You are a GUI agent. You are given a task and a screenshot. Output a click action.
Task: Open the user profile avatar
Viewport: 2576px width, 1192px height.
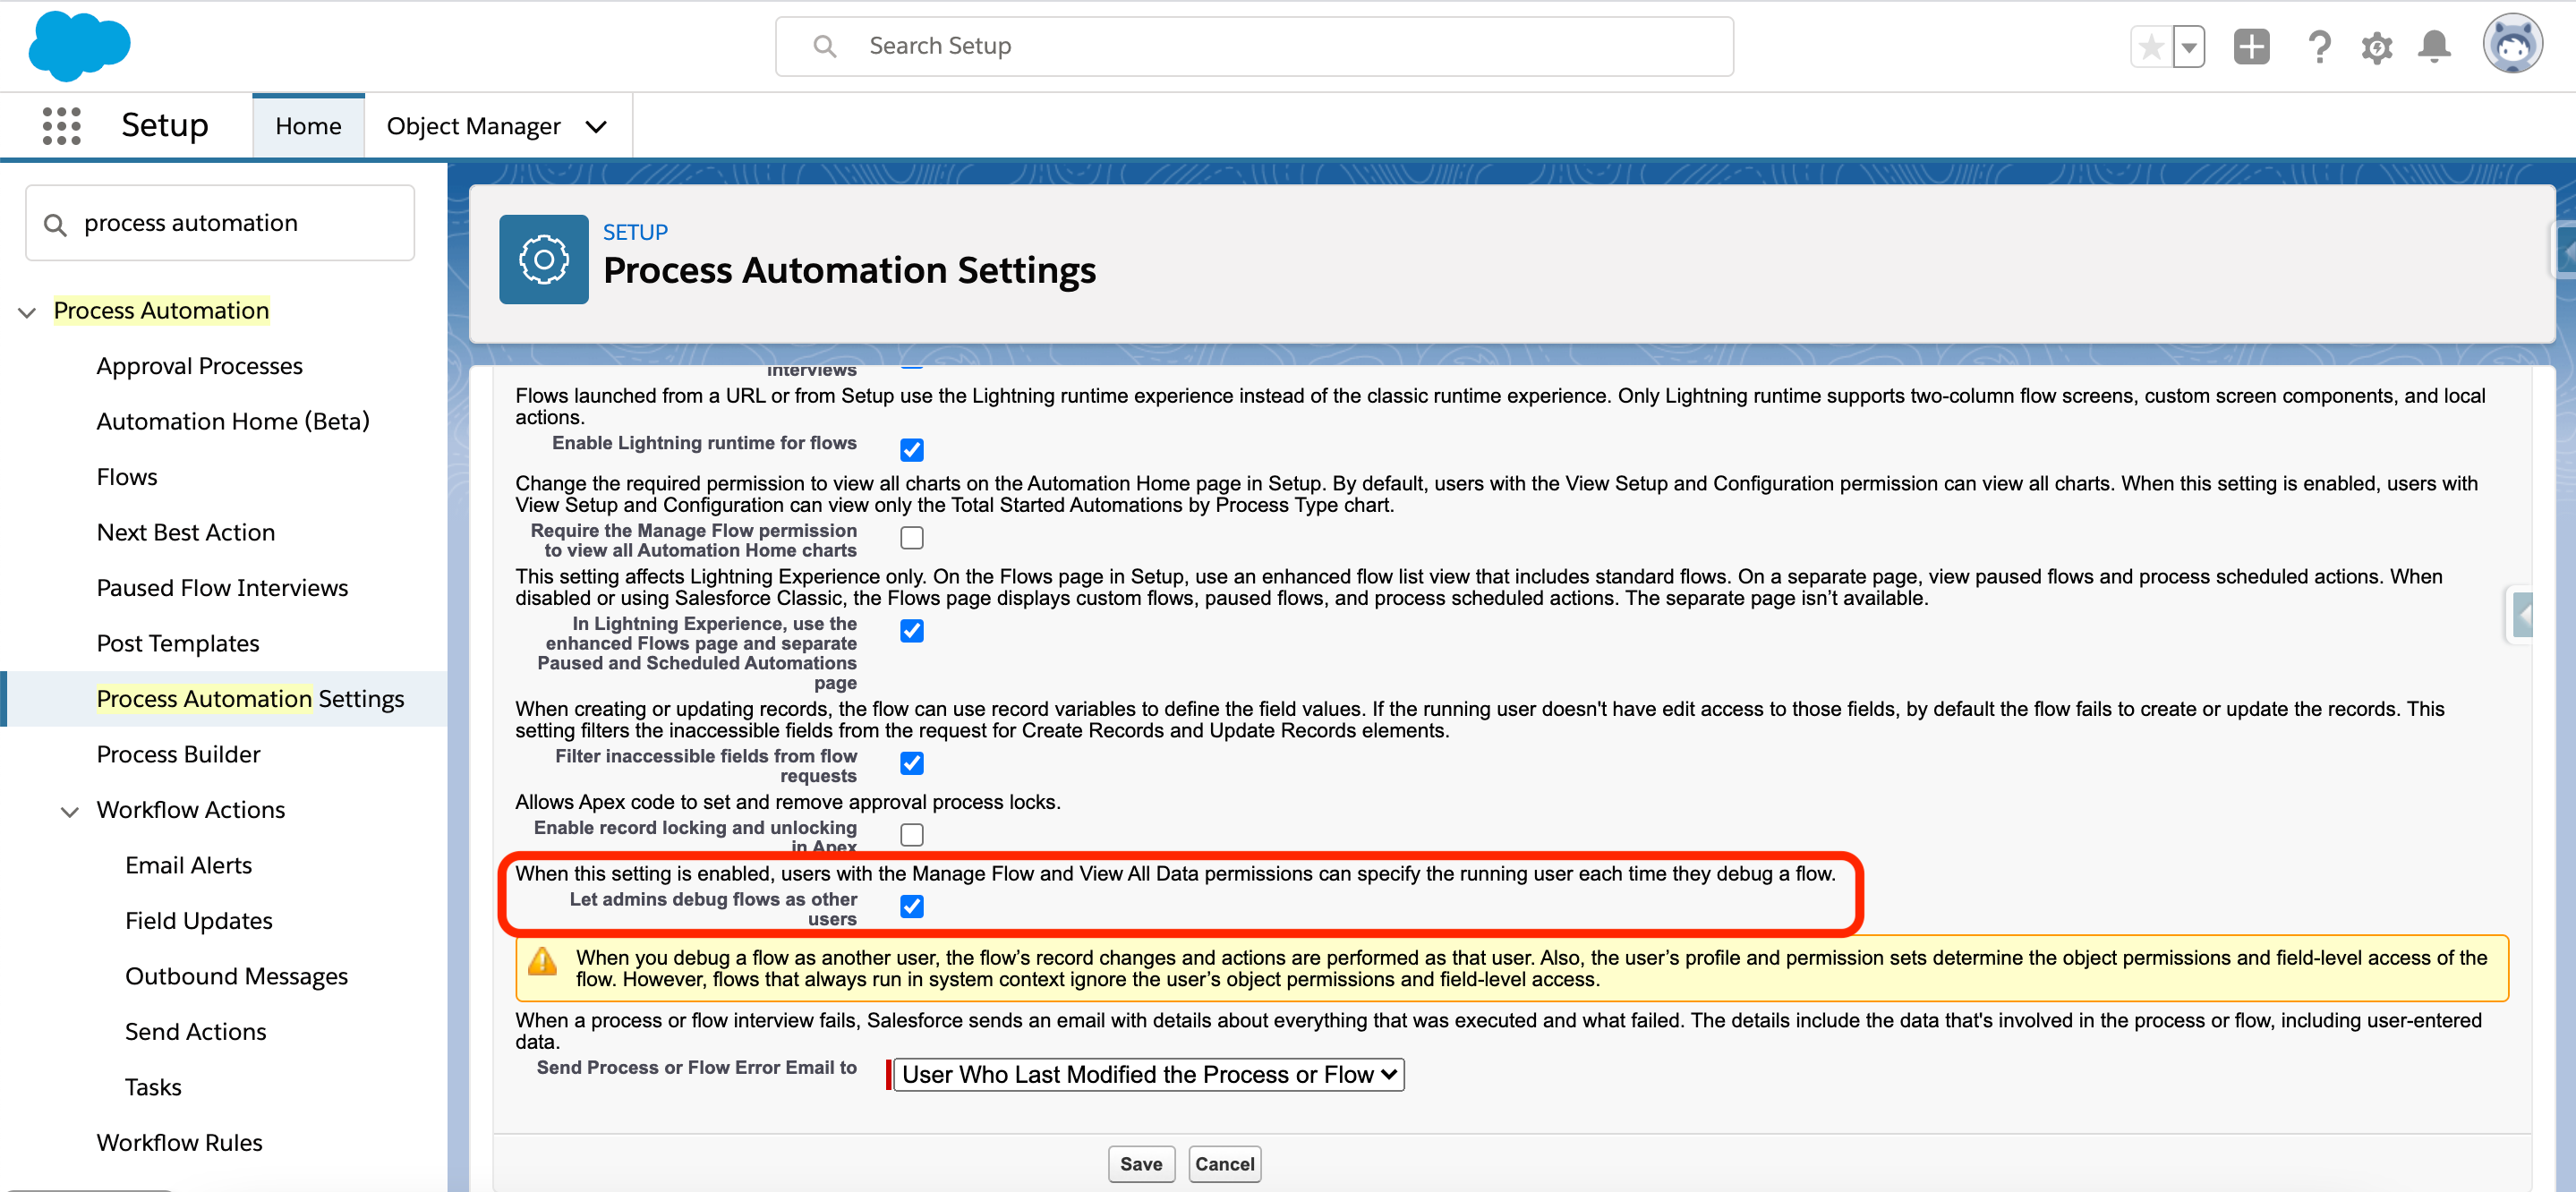point(2512,44)
